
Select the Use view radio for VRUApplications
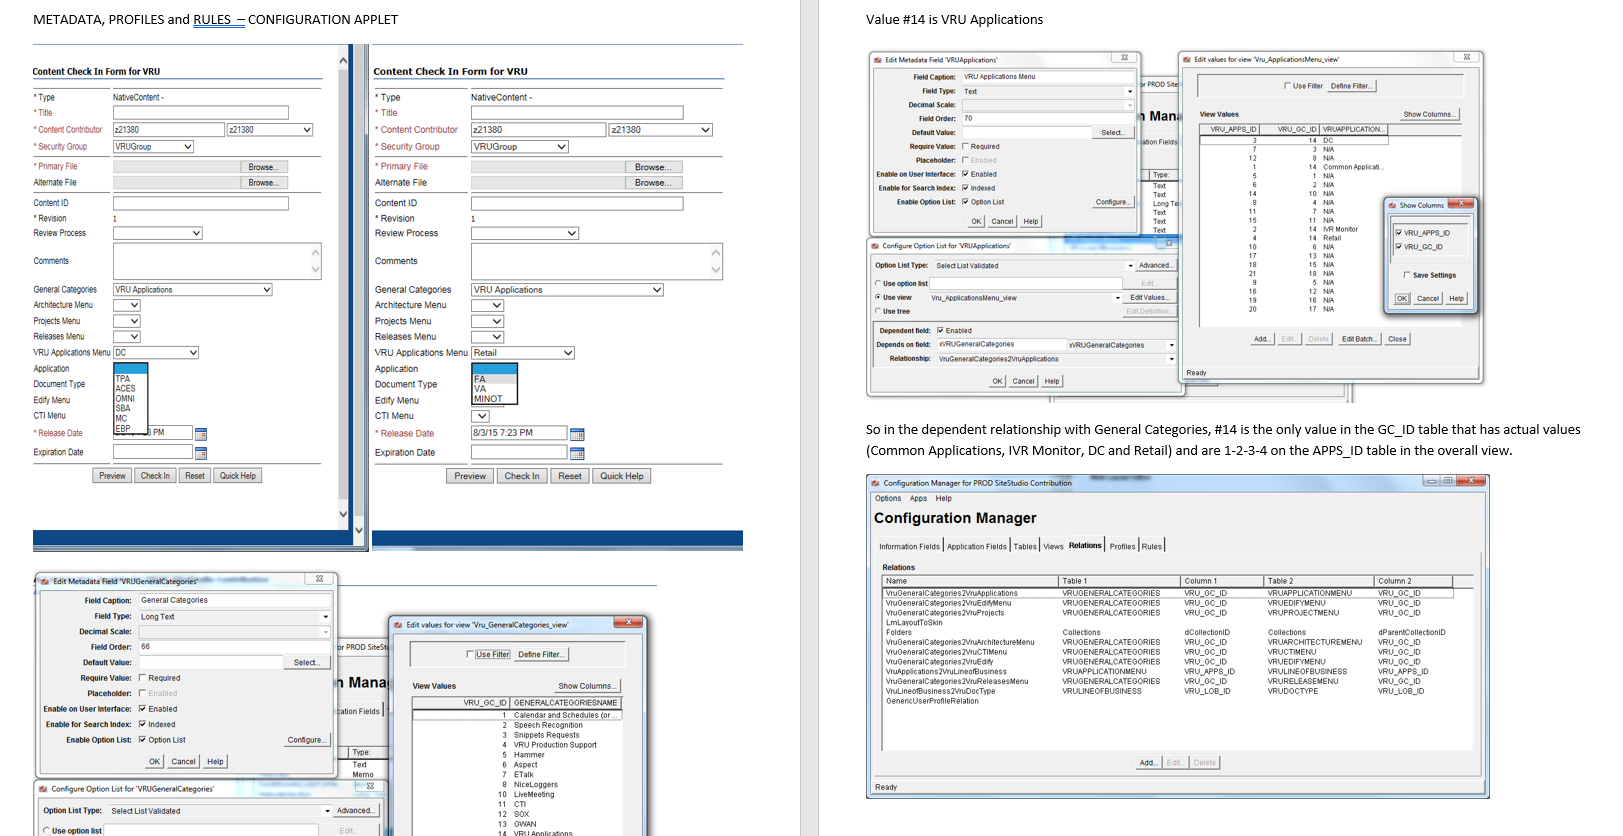click(x=878, y=297)
